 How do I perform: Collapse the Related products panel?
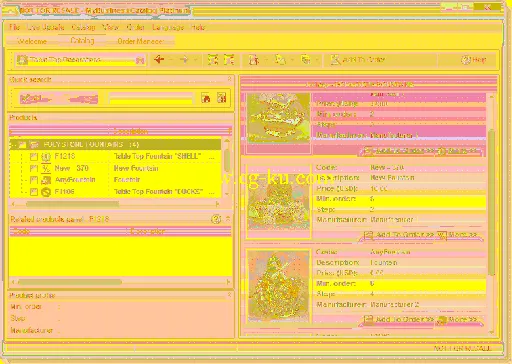point(228,219)
